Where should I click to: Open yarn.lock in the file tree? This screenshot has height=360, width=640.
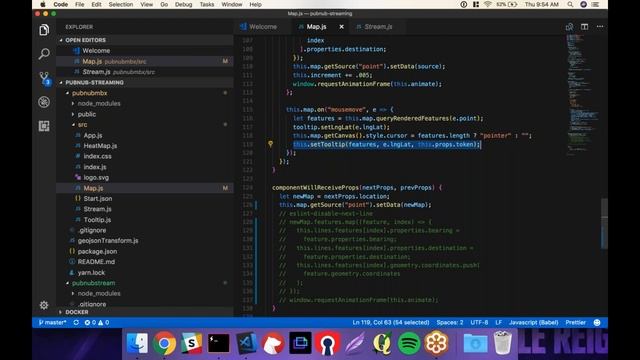(x=91, y=272)
